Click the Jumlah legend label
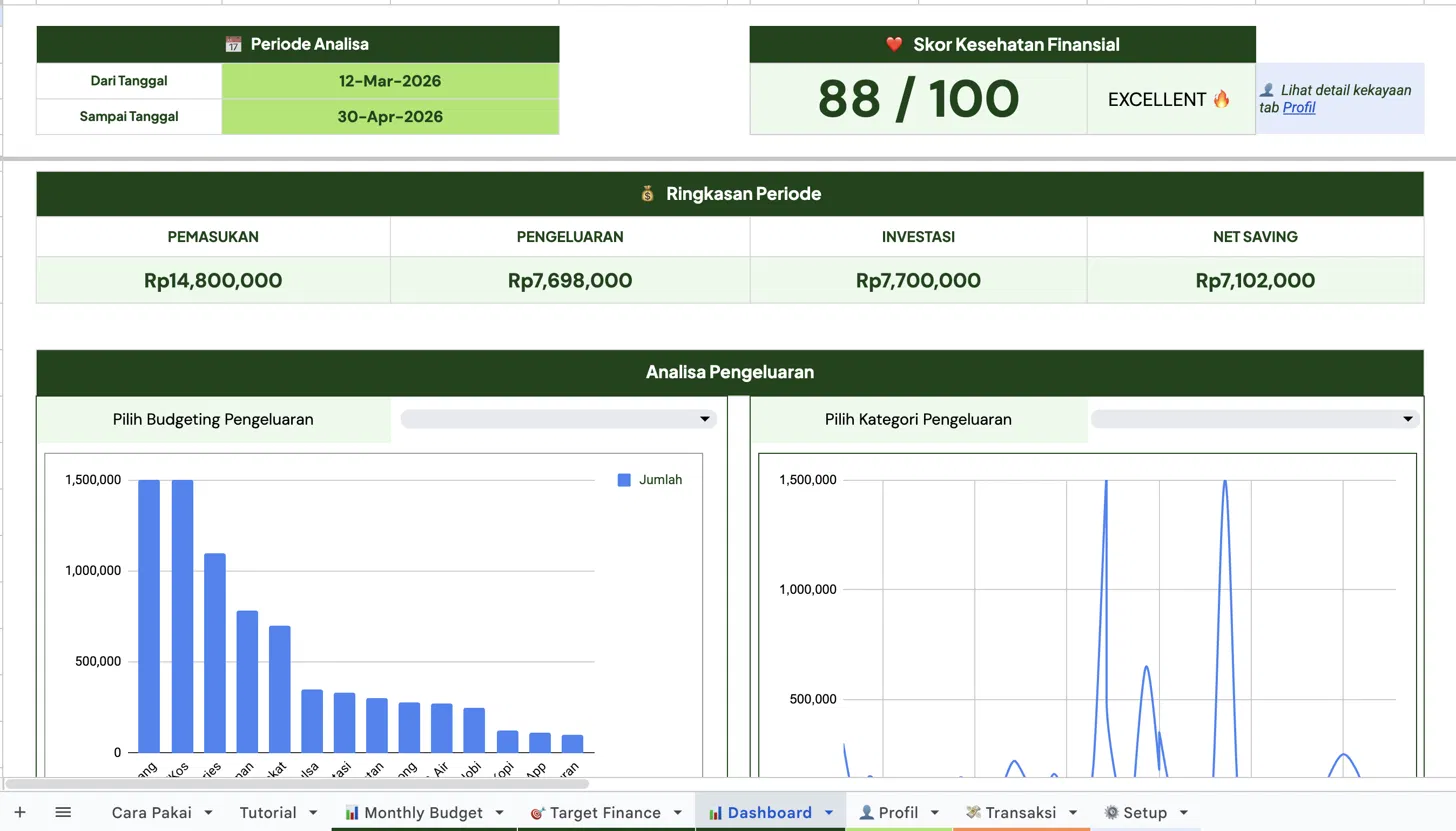 pos(661,480)
